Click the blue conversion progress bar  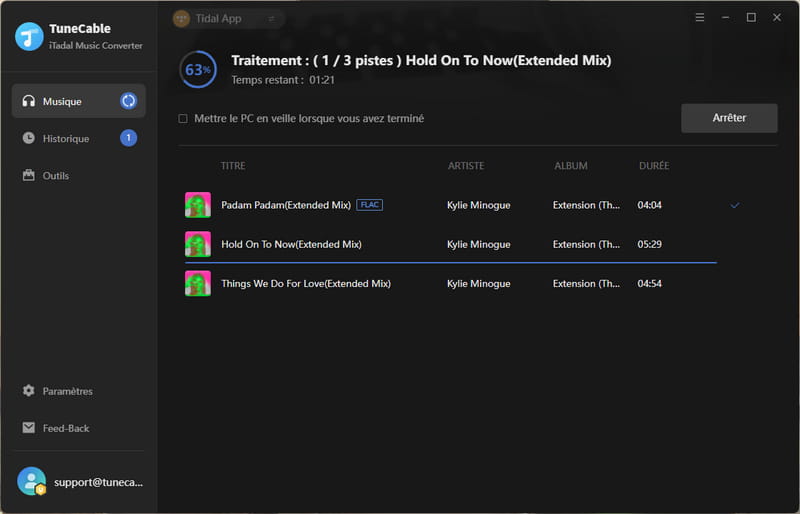coord(451,263)
